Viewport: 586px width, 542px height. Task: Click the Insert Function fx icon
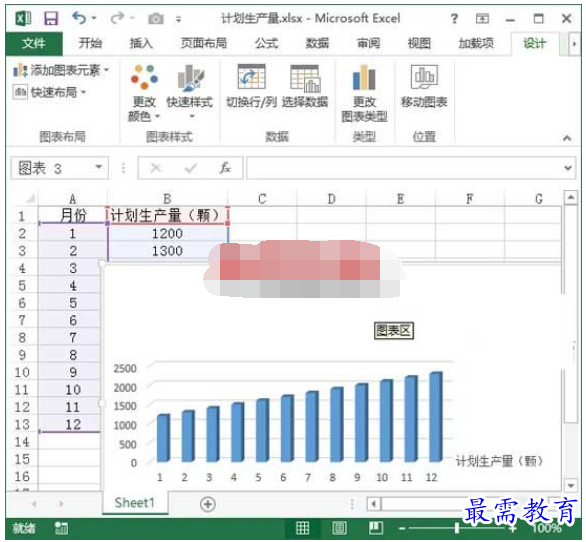(225, 168)
